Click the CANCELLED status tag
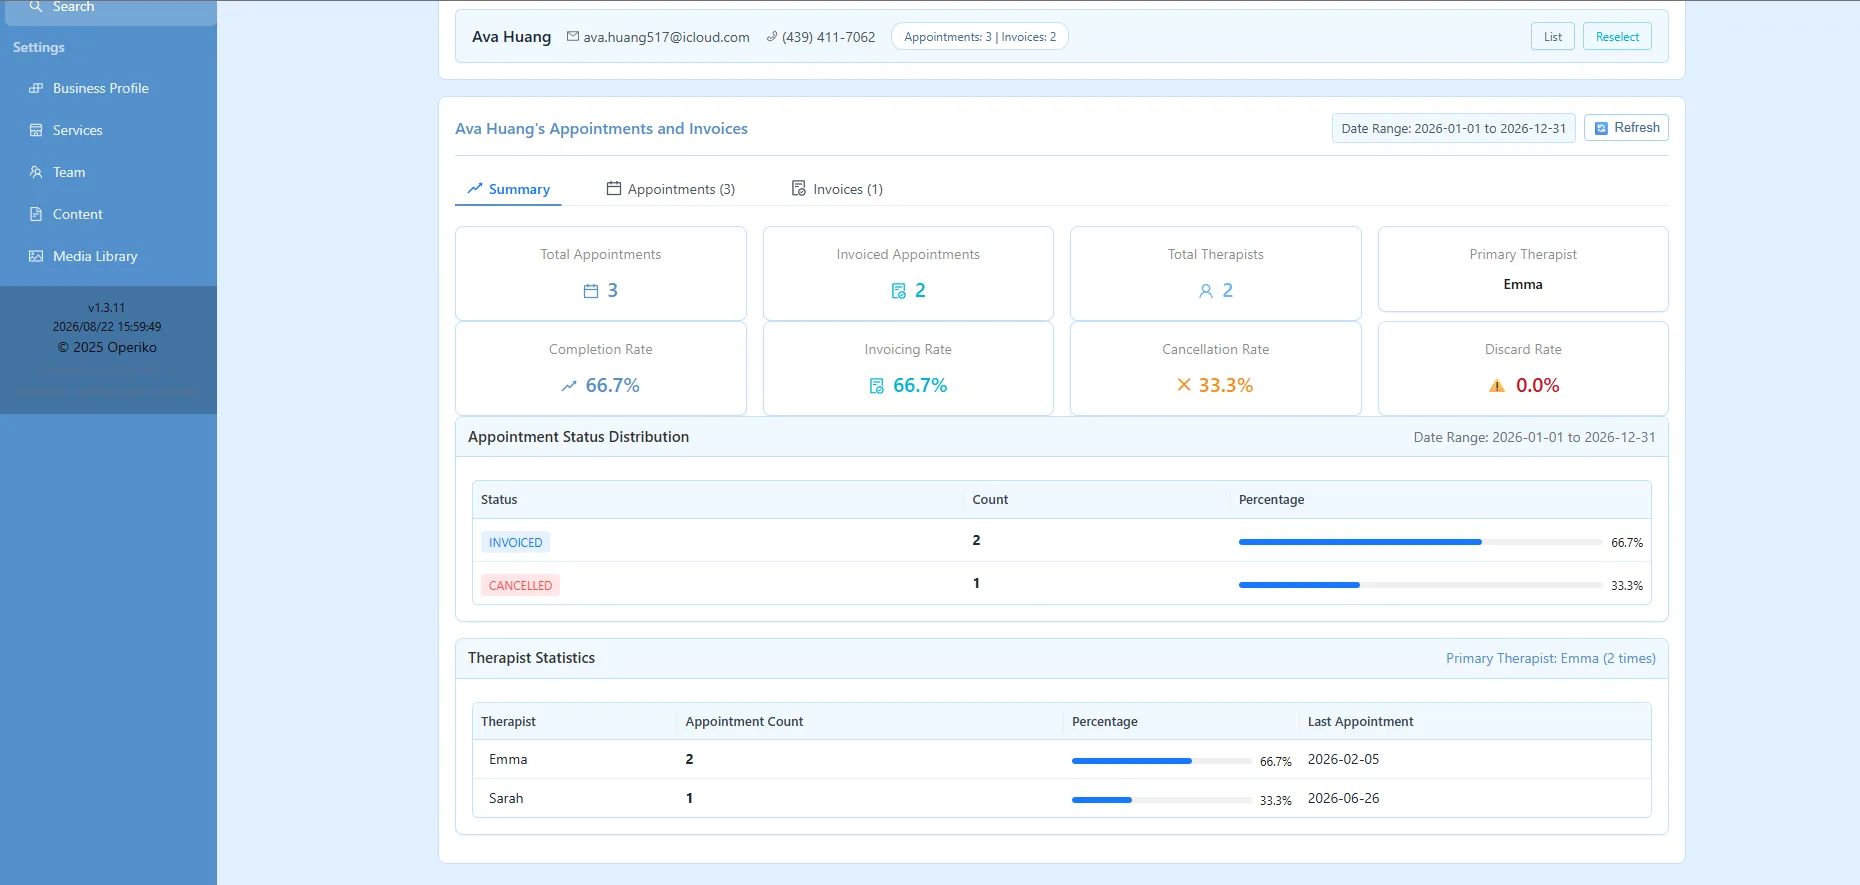Viewport: 1860px width, 885px height. (x=520, y=585)
